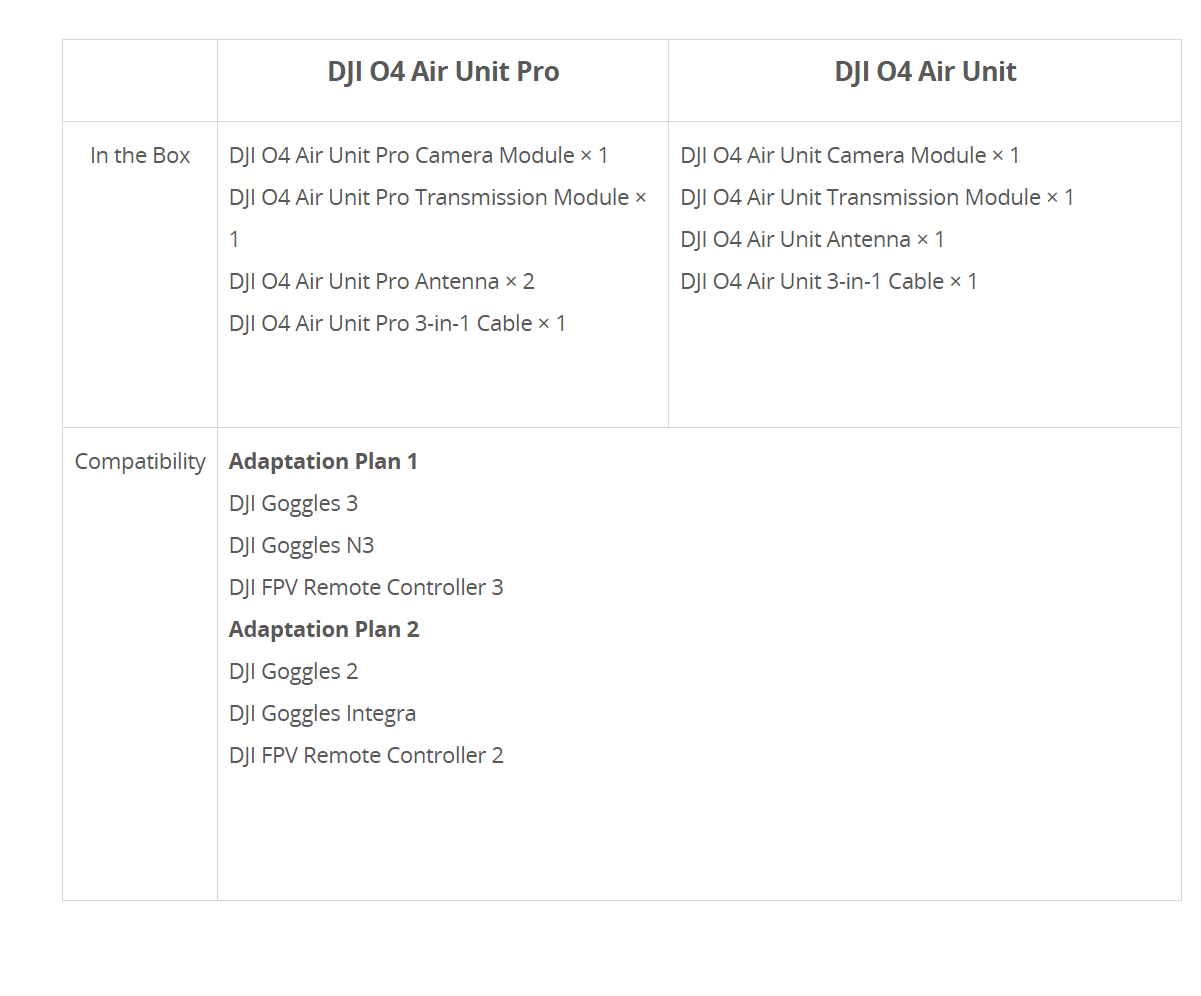This screenshot has width=1201, height=996.
Task: Click the DJI O4 Air Unit column header
Action: [925, 72]
